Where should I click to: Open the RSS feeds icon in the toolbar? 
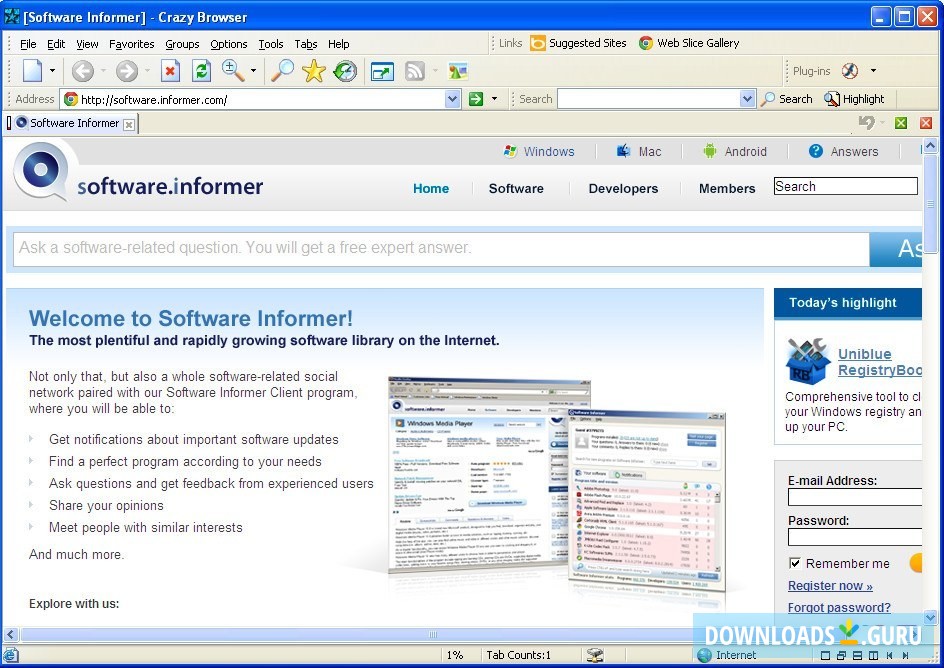414,71
